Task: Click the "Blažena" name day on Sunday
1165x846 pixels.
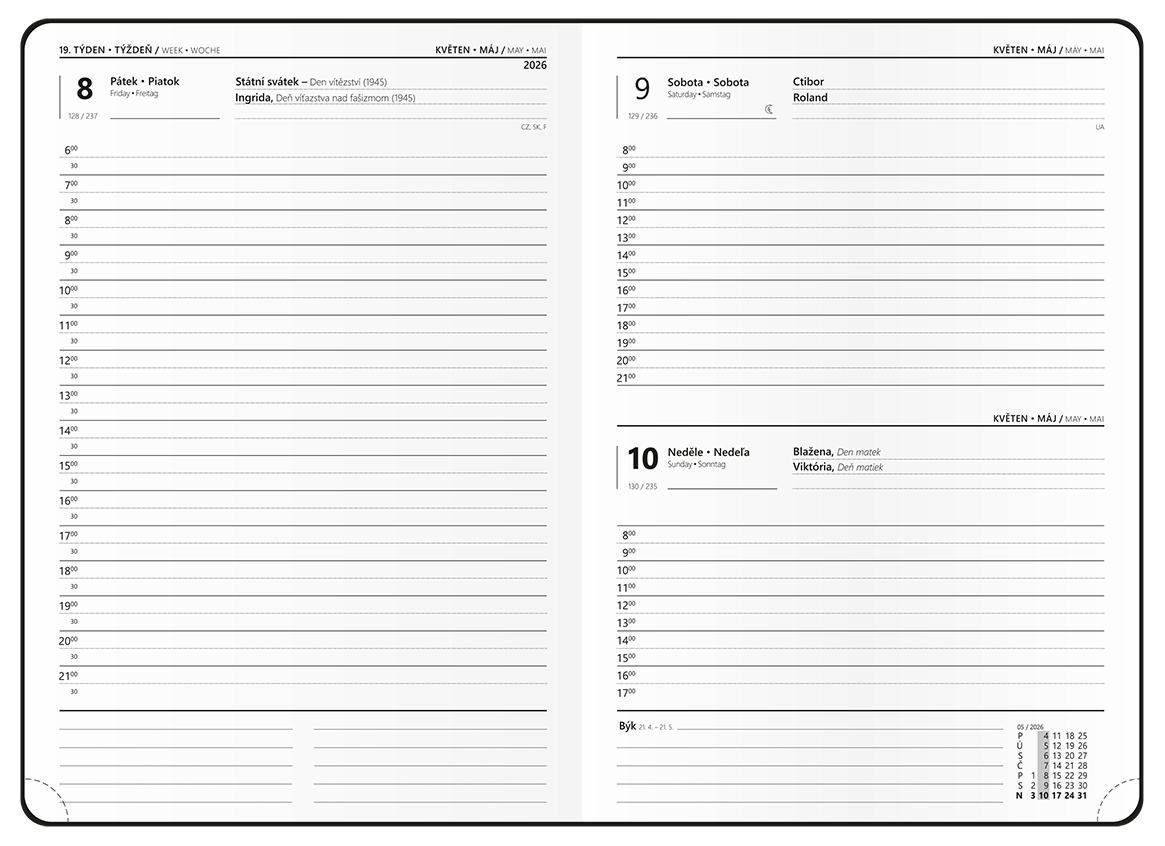Action: (813, 452)
